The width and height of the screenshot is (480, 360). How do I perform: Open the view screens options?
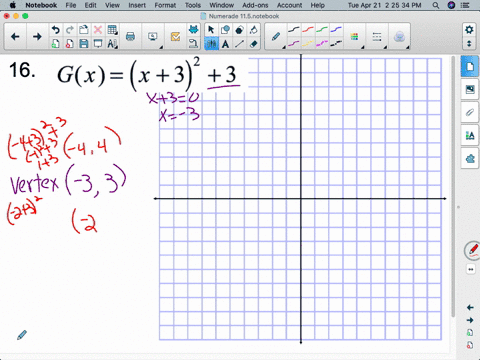[x=153, y=37]
